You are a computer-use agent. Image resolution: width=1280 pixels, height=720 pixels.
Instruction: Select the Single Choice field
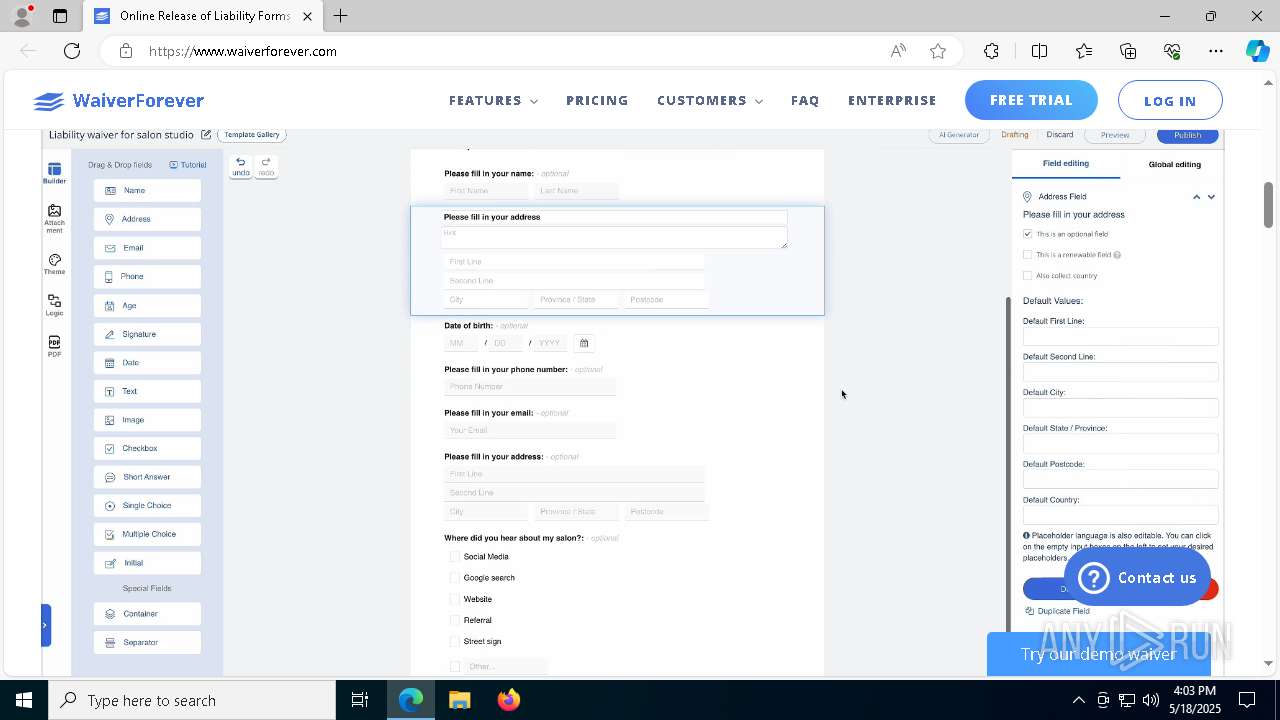coord(147,506)
